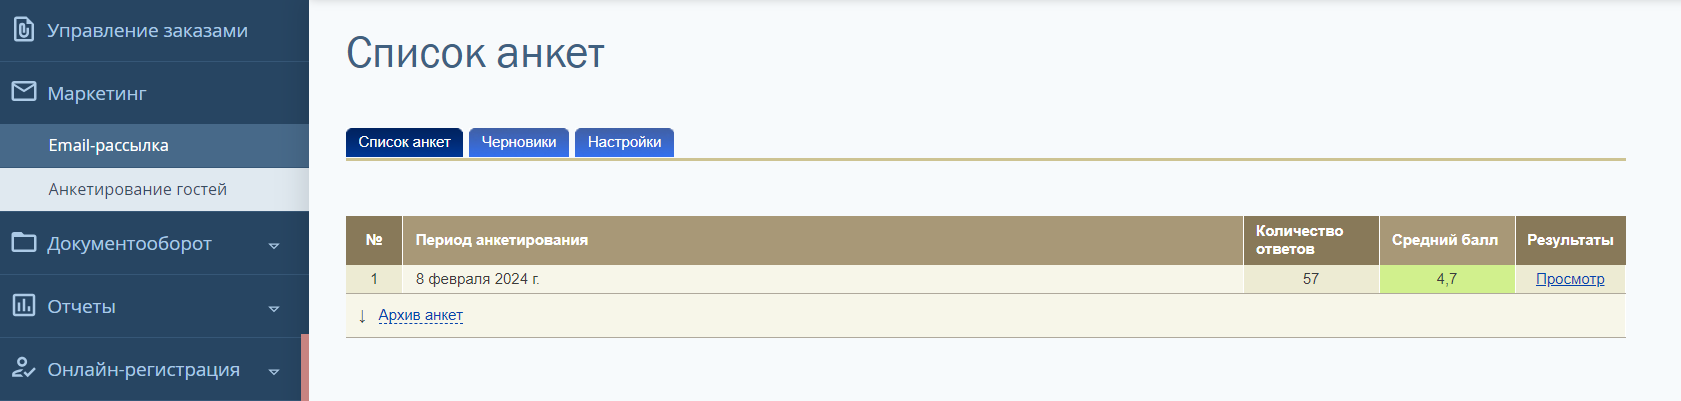Expand the Документооборот chevron
Screen dimensions: 1681x401
[274, 245]
